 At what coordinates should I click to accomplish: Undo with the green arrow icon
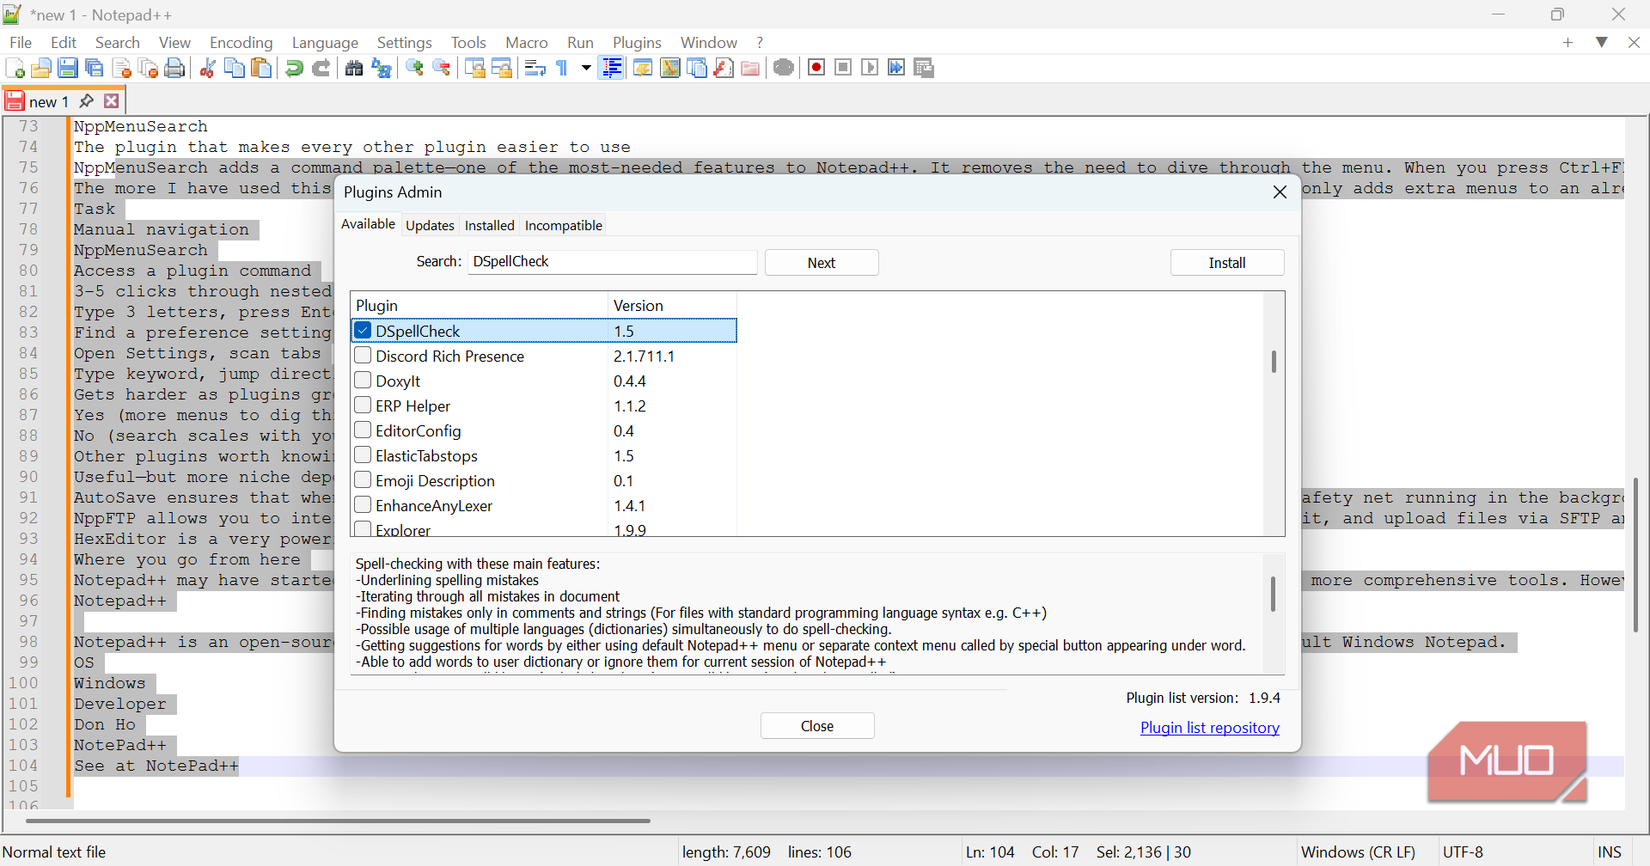pos(294,68)
